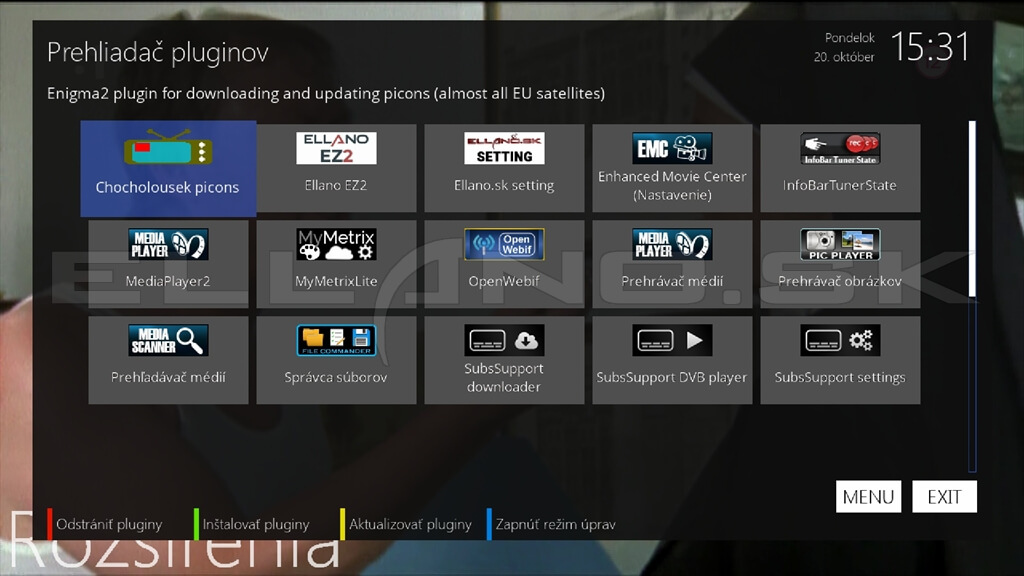Screen dimensions: 1024x576
Task: Click red Odstrániť pluginy option
Action: [x=109, y=524]
